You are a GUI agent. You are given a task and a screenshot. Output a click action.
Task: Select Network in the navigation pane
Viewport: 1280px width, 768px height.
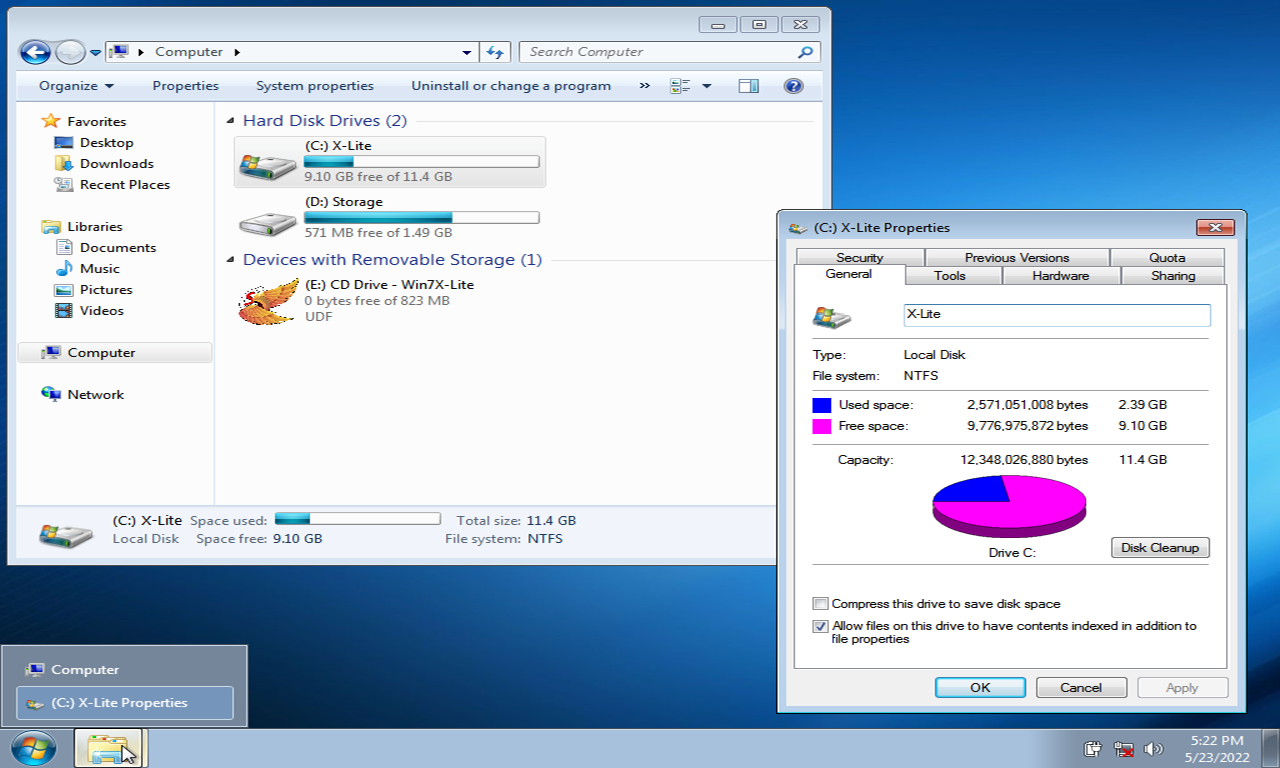click(95, 394)
